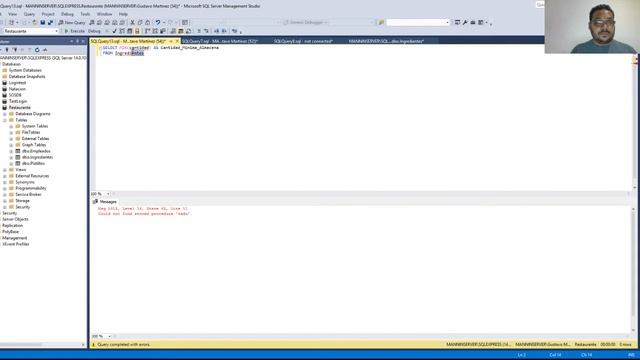Click the wrench Properties icon
This screenshot has height=360, width=640.
point(465,22)
